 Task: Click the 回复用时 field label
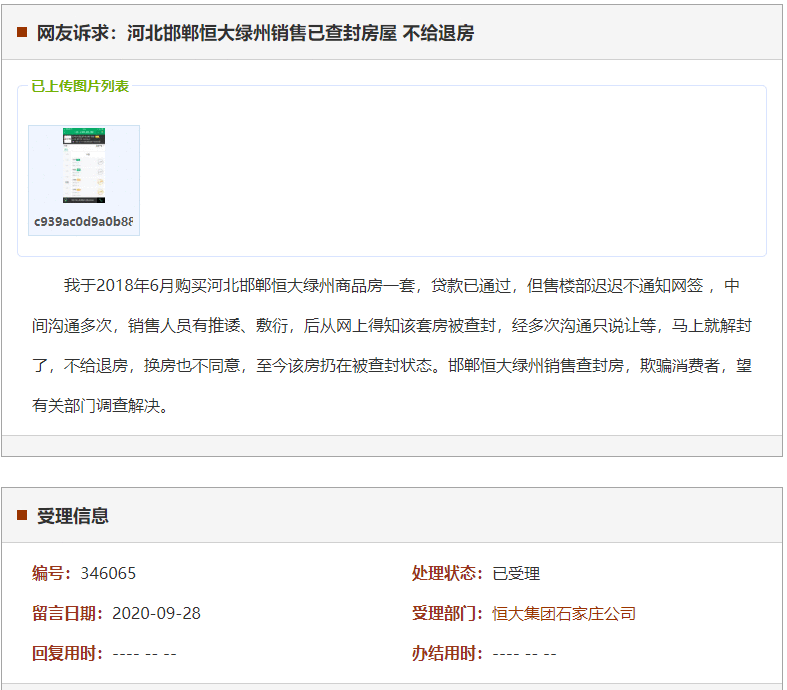coord(68,653)
